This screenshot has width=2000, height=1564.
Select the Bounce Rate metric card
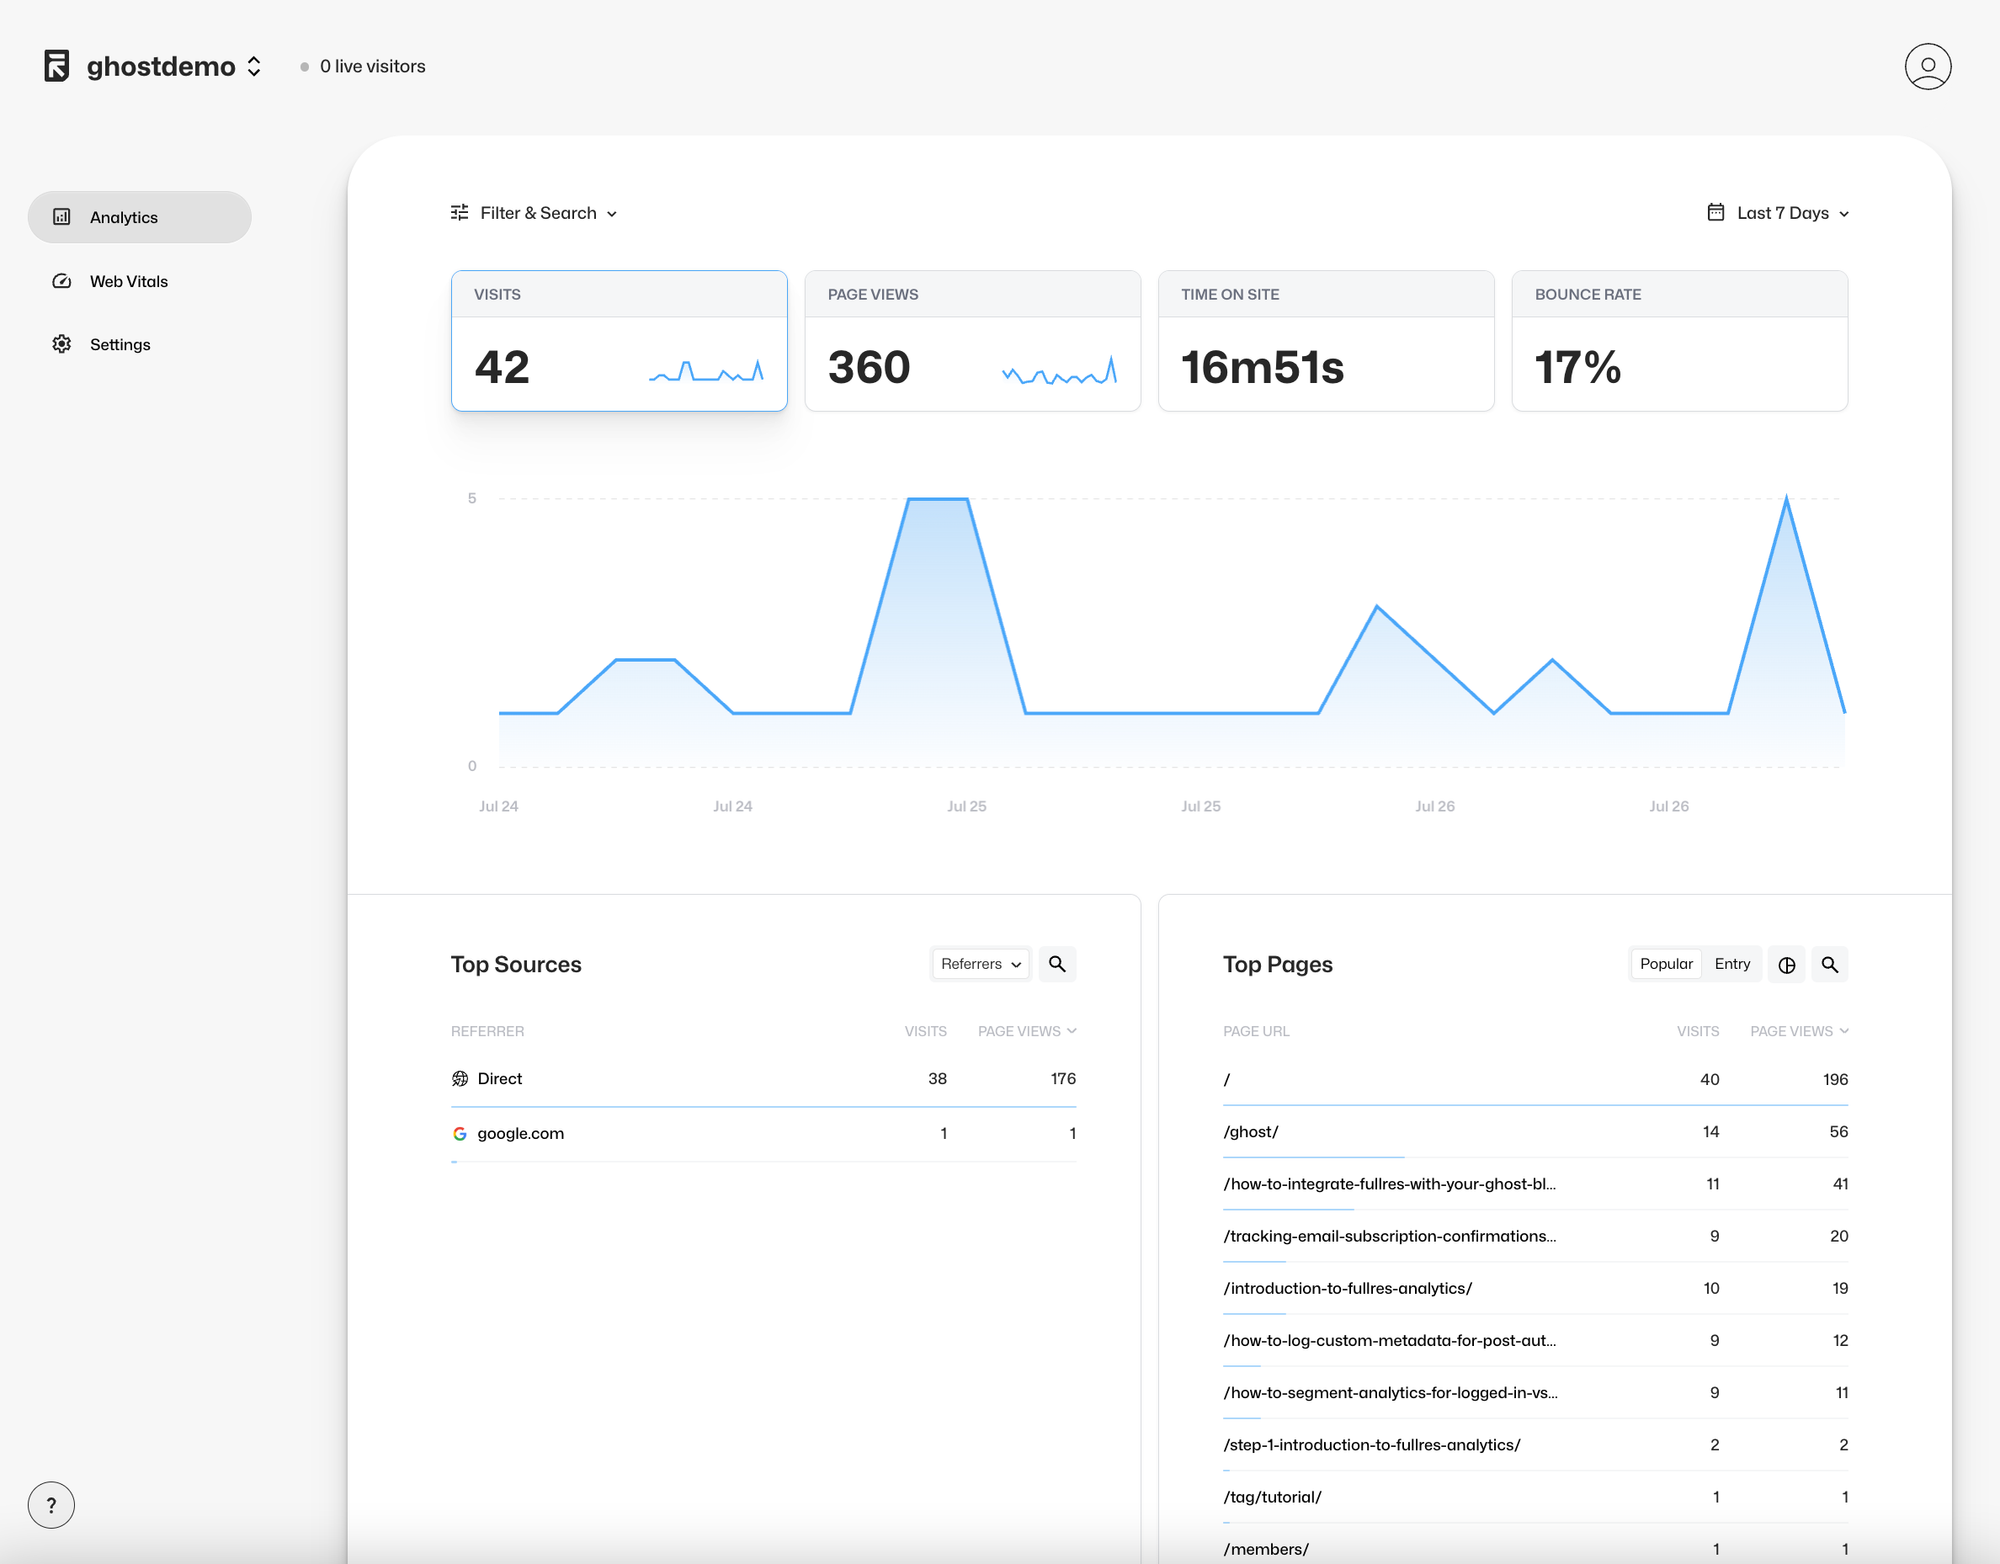1679,341
